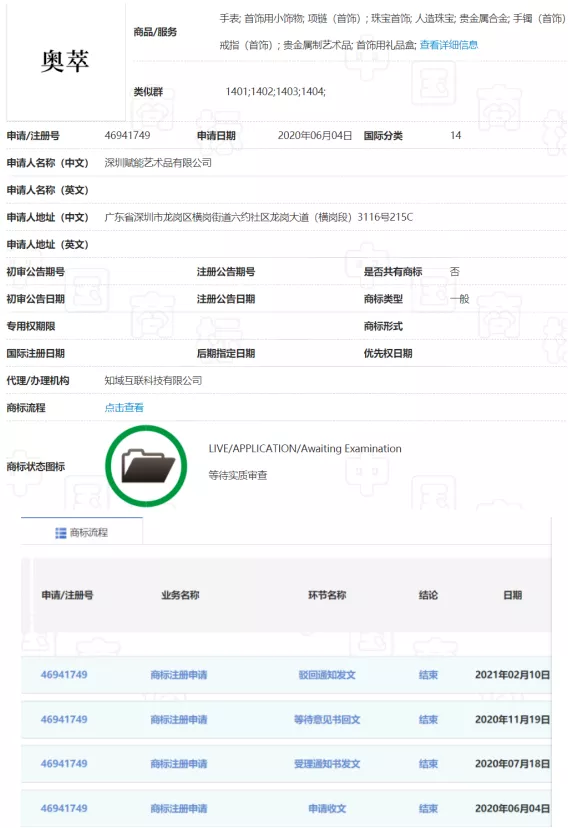568x828 pixels.
Task: Open the 查看详细信息 link
Action: click(449, 45)
